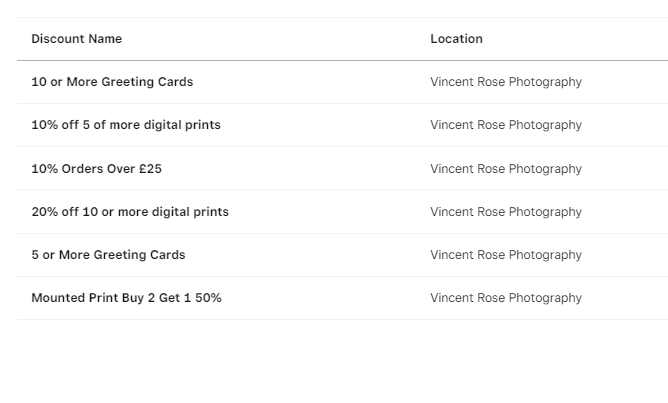Click location beside 10% off 5 digital prints
This screenshot has height=403, width=668.
pyautogui.click(x=505, y=125)
